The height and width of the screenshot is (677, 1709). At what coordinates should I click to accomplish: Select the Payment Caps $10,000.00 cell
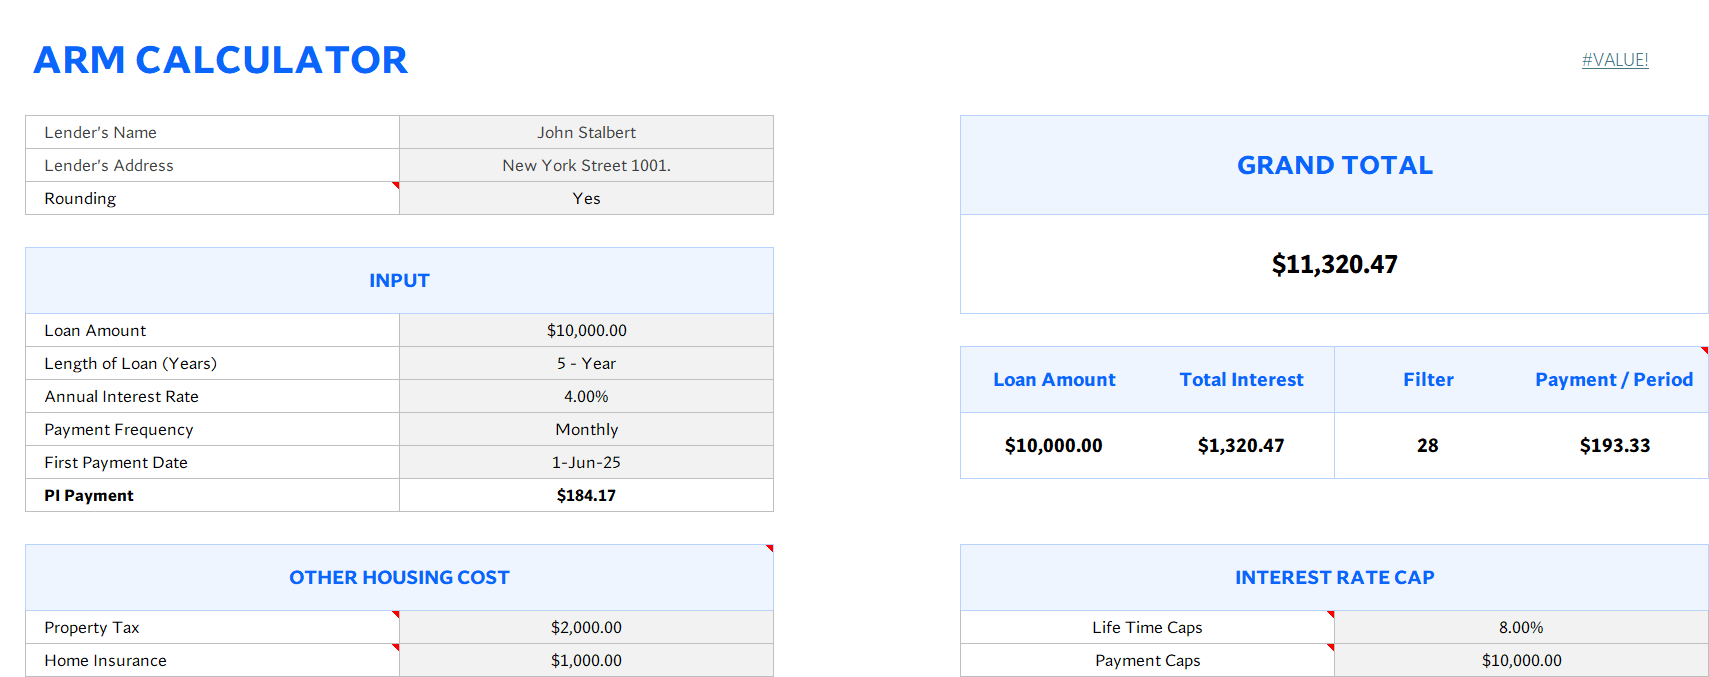coord(1521,660)
